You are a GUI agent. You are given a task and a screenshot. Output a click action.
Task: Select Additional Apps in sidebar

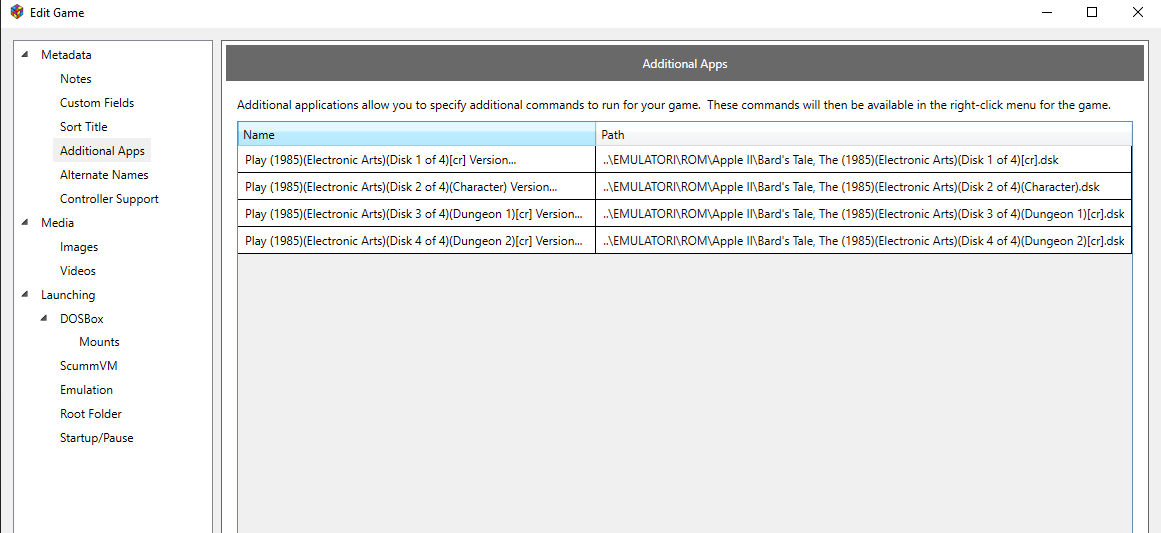click(102, 151)
